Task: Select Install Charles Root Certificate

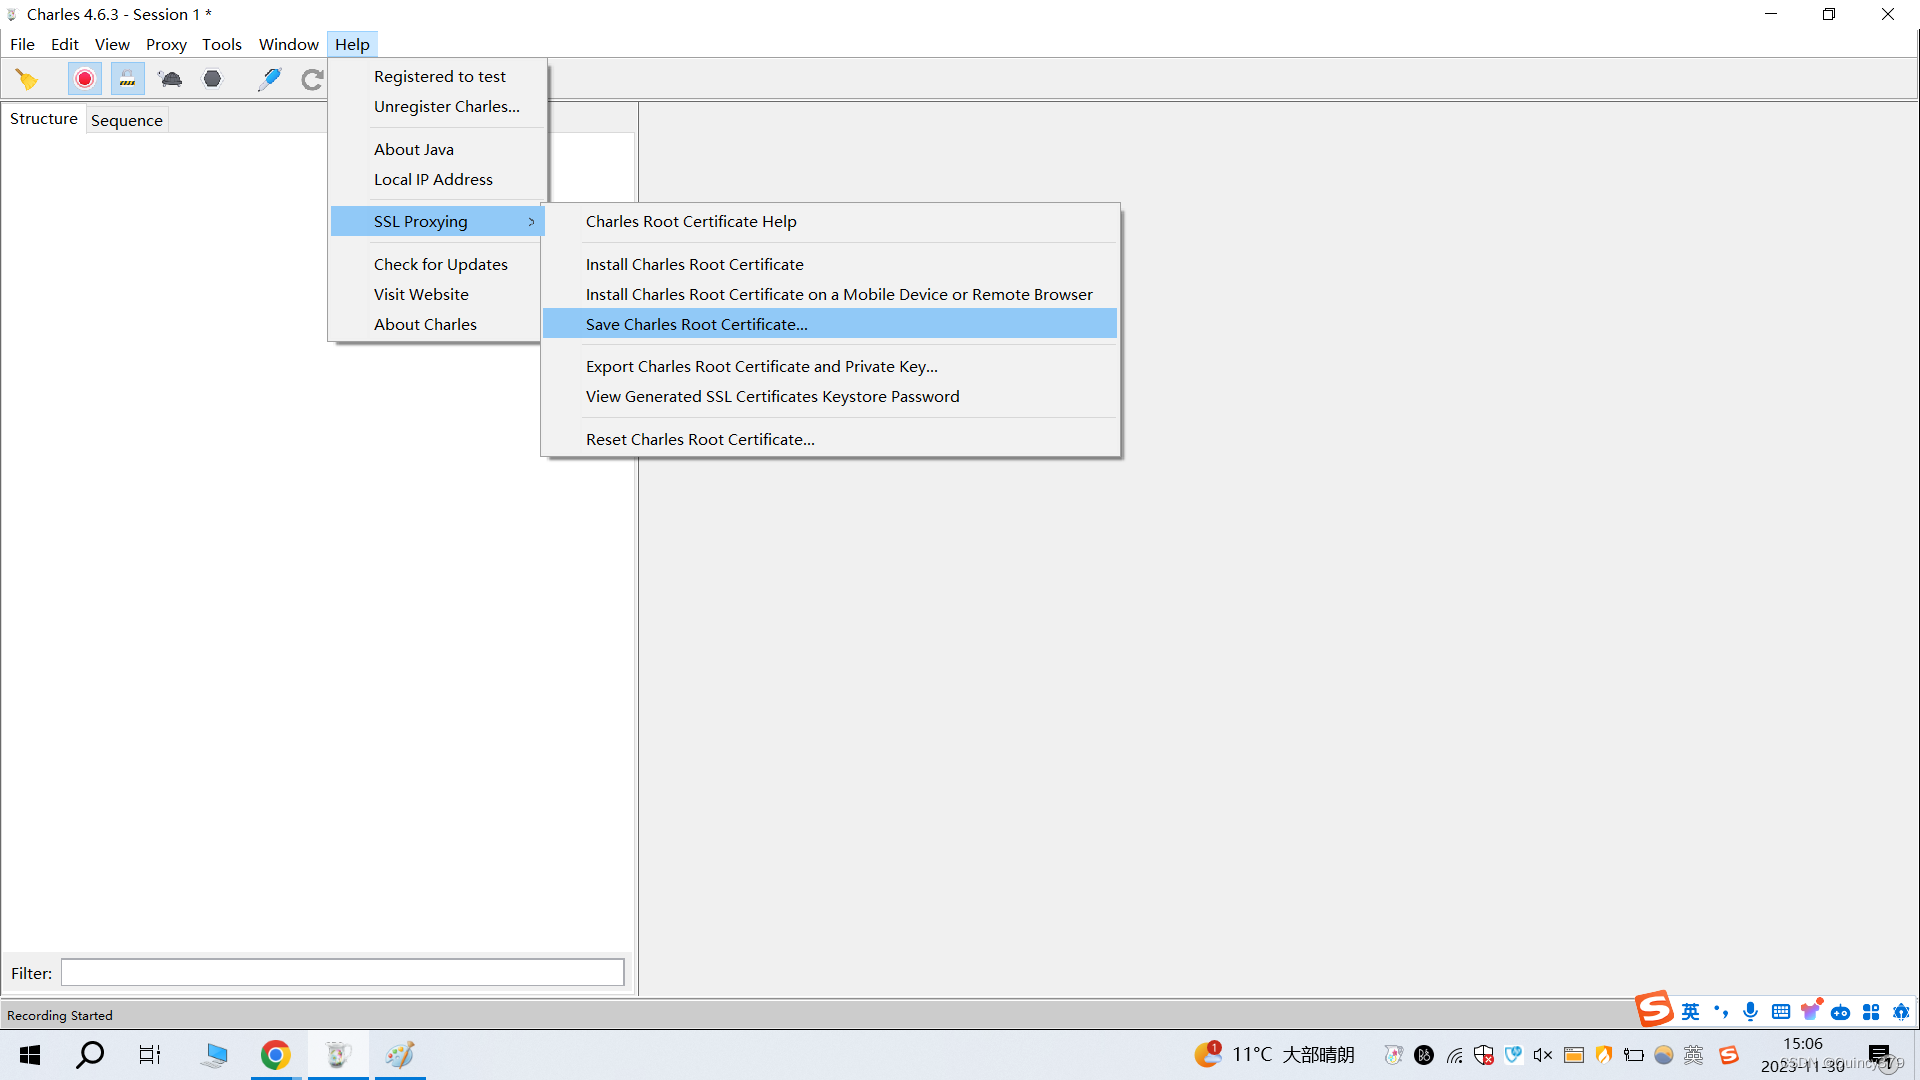Action: (694, 264)
